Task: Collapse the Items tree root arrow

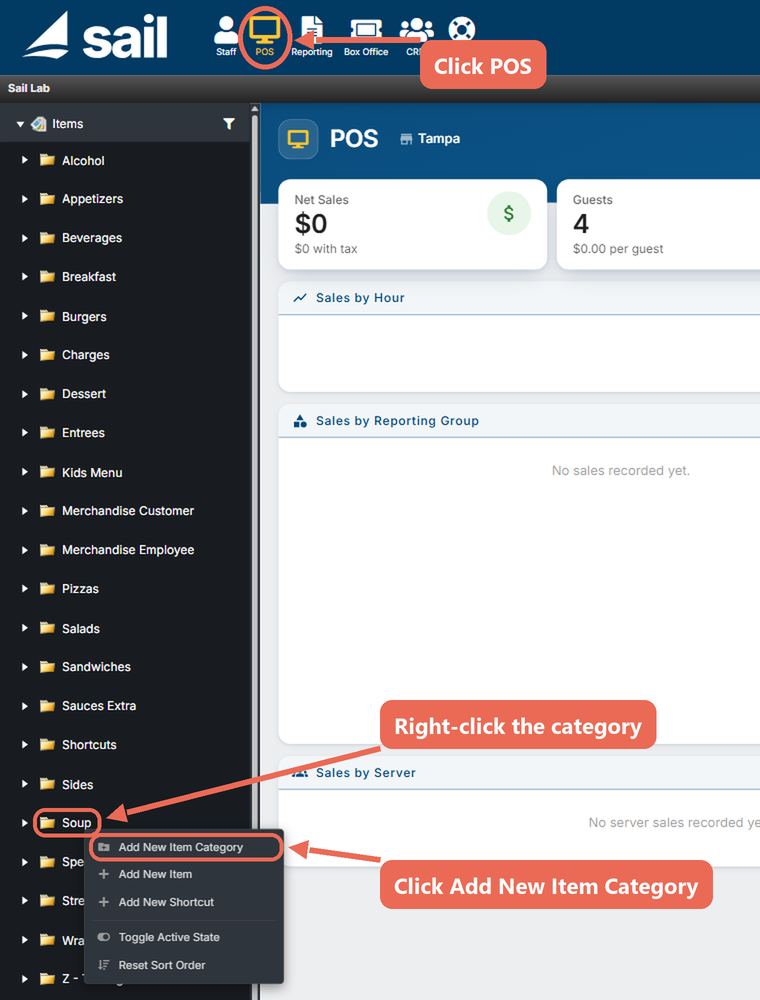Action: (20, 124)
